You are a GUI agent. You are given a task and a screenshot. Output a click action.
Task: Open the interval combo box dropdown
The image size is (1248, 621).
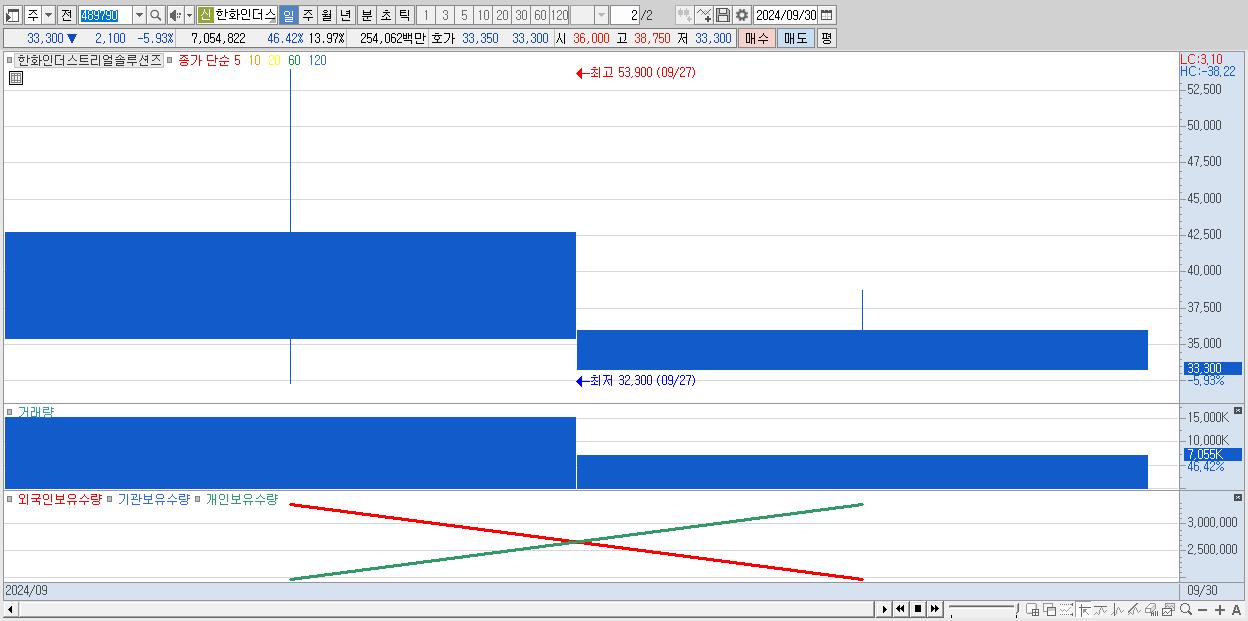coord(601,15)
